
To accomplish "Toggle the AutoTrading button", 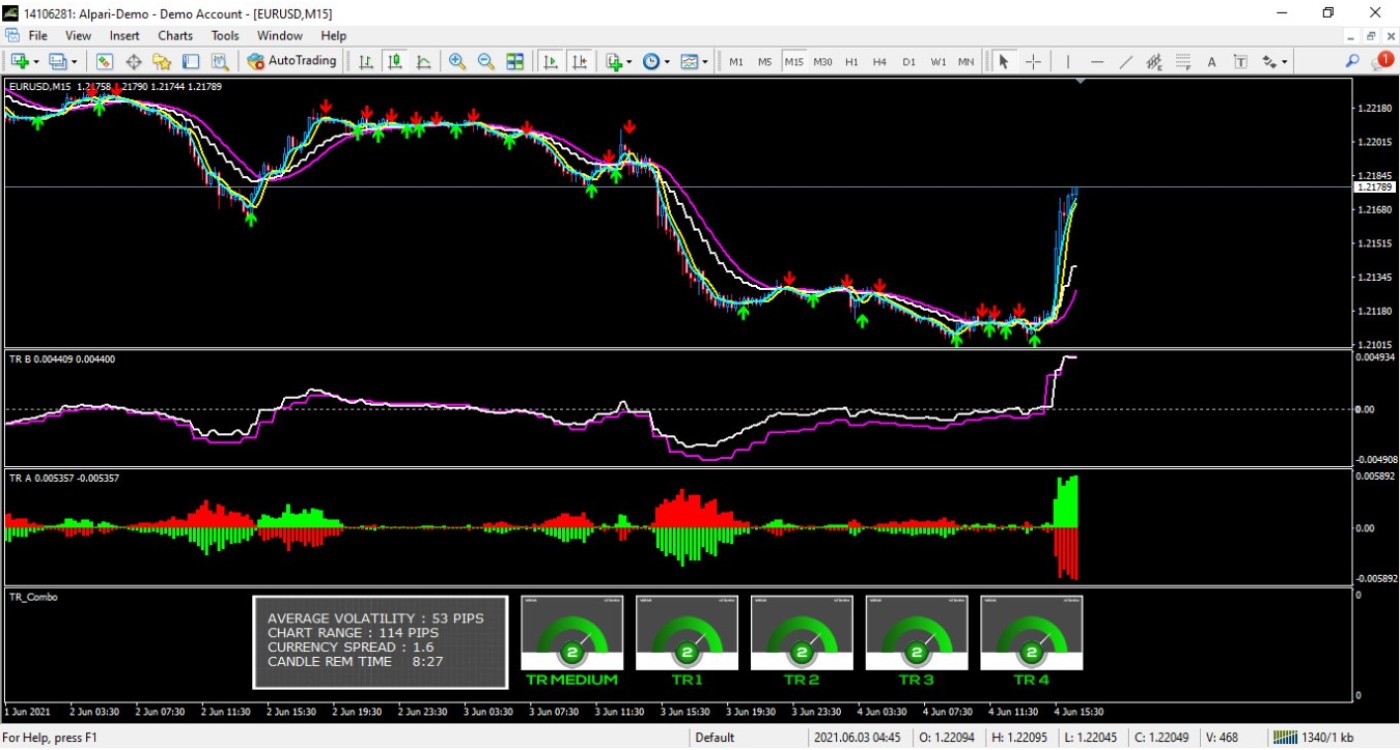I will pyautogui.click(x=292, y=61).
